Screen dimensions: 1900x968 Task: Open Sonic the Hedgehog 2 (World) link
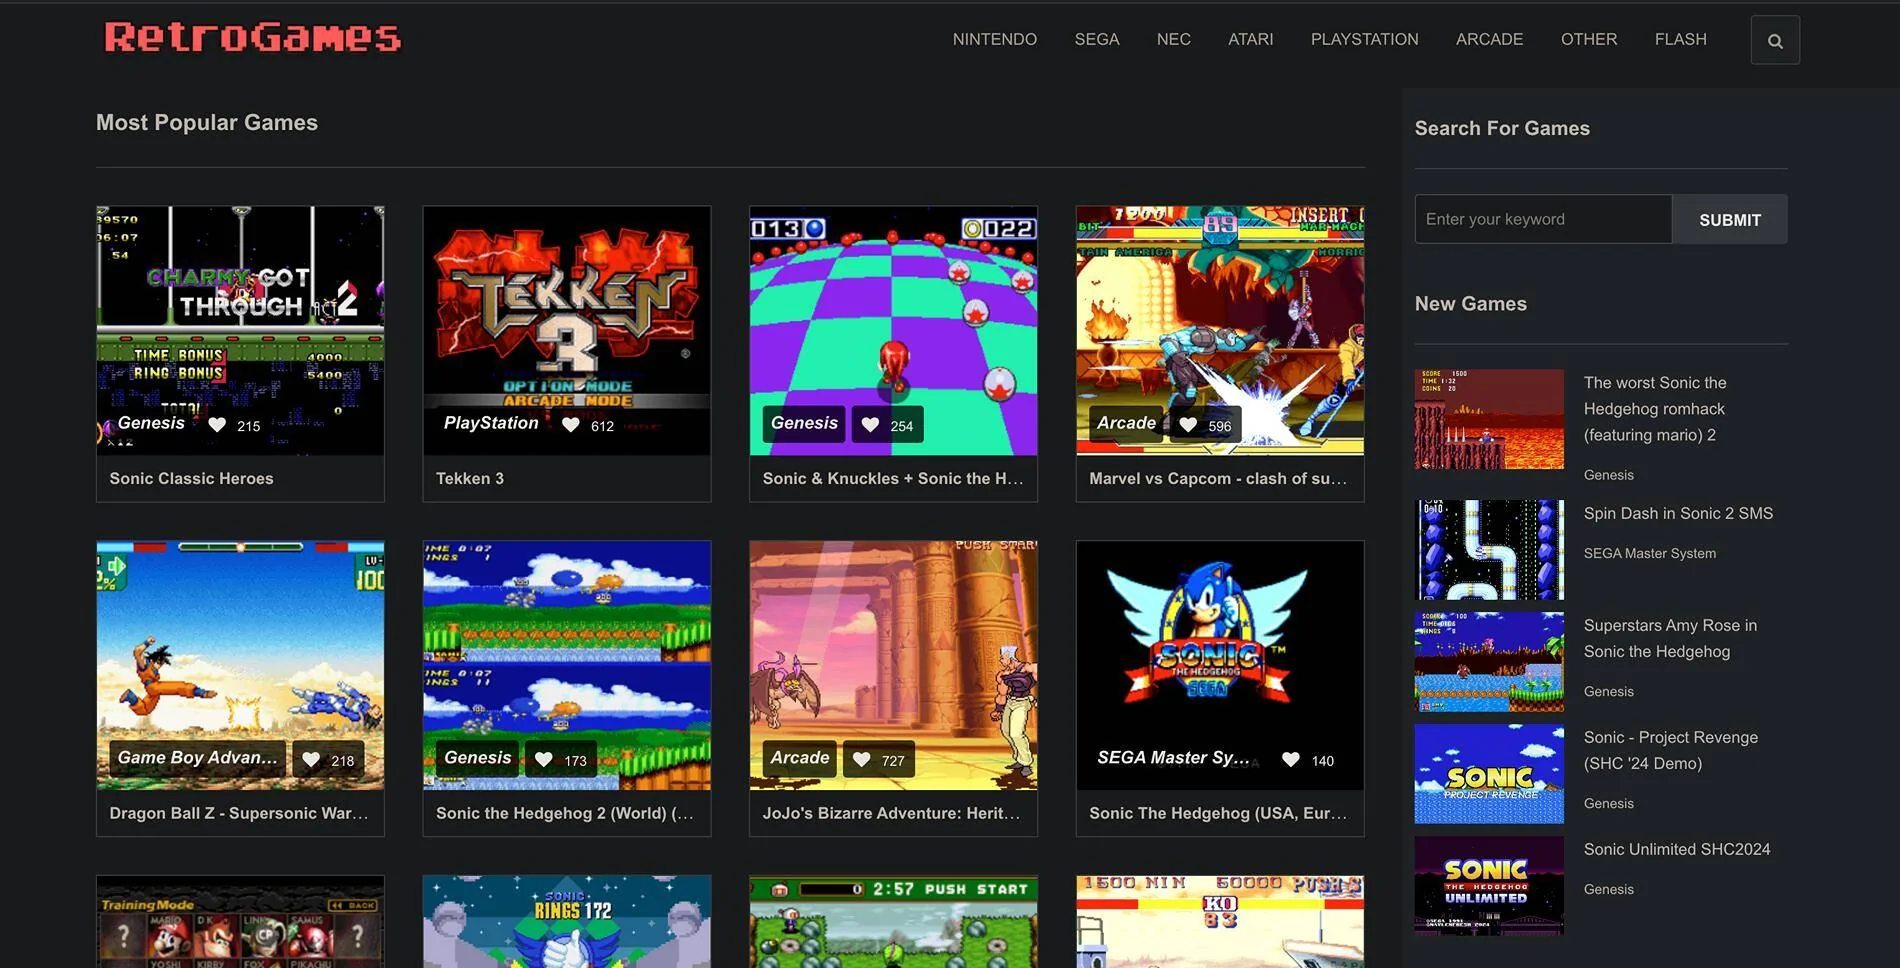point(565,813)
